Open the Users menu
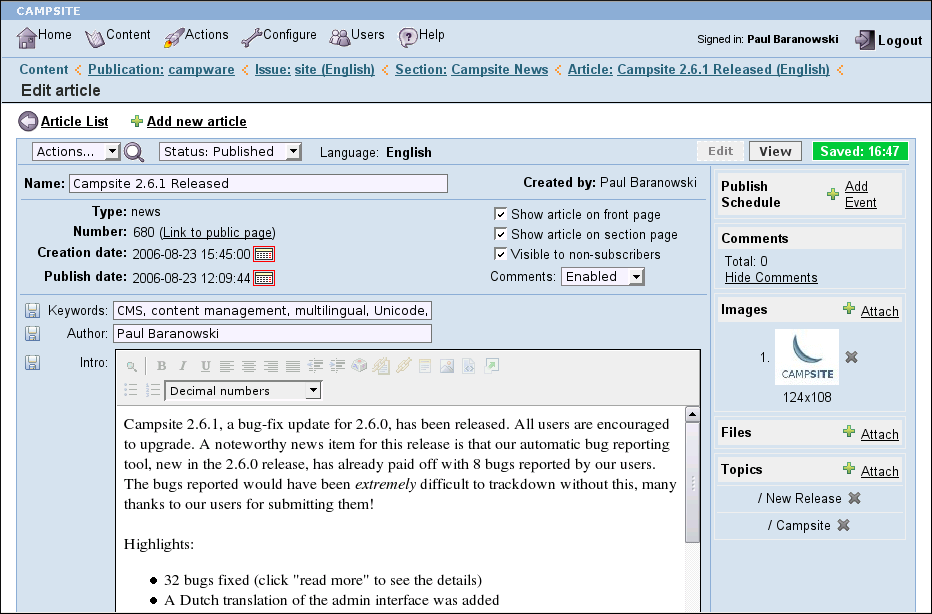The image size is (932, 614). 368,34
